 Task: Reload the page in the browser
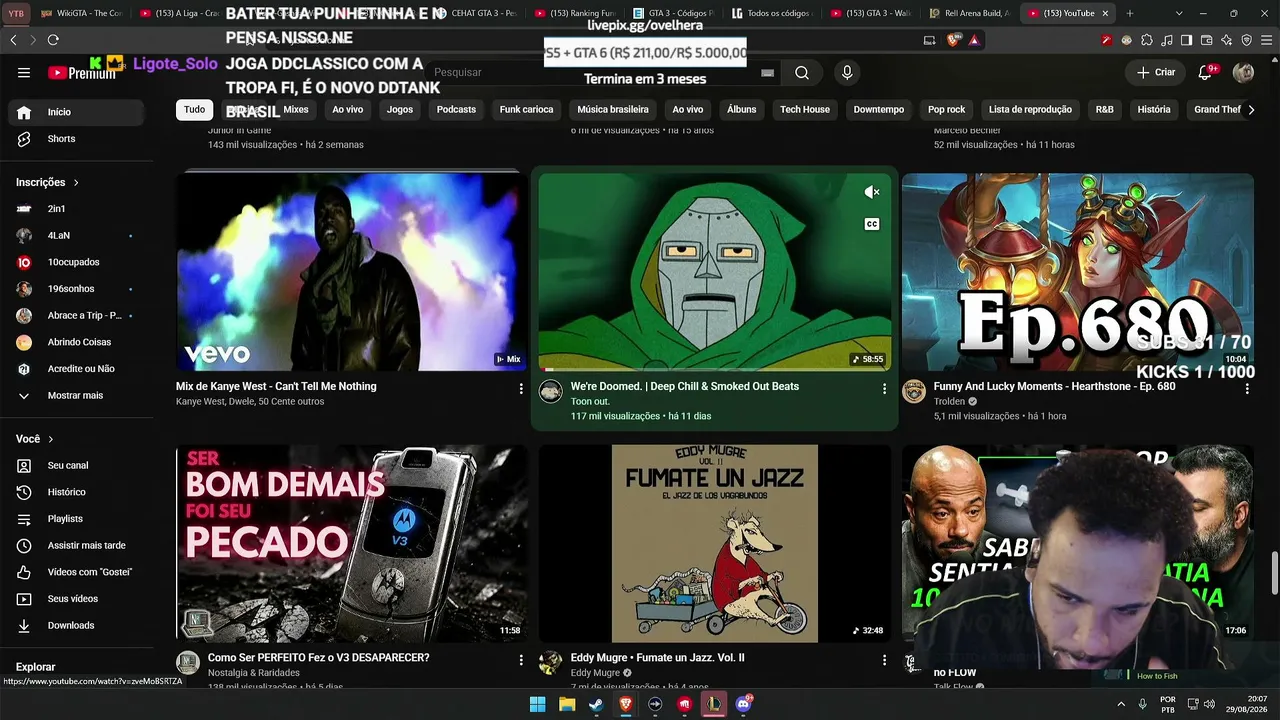tap(53, 40)
